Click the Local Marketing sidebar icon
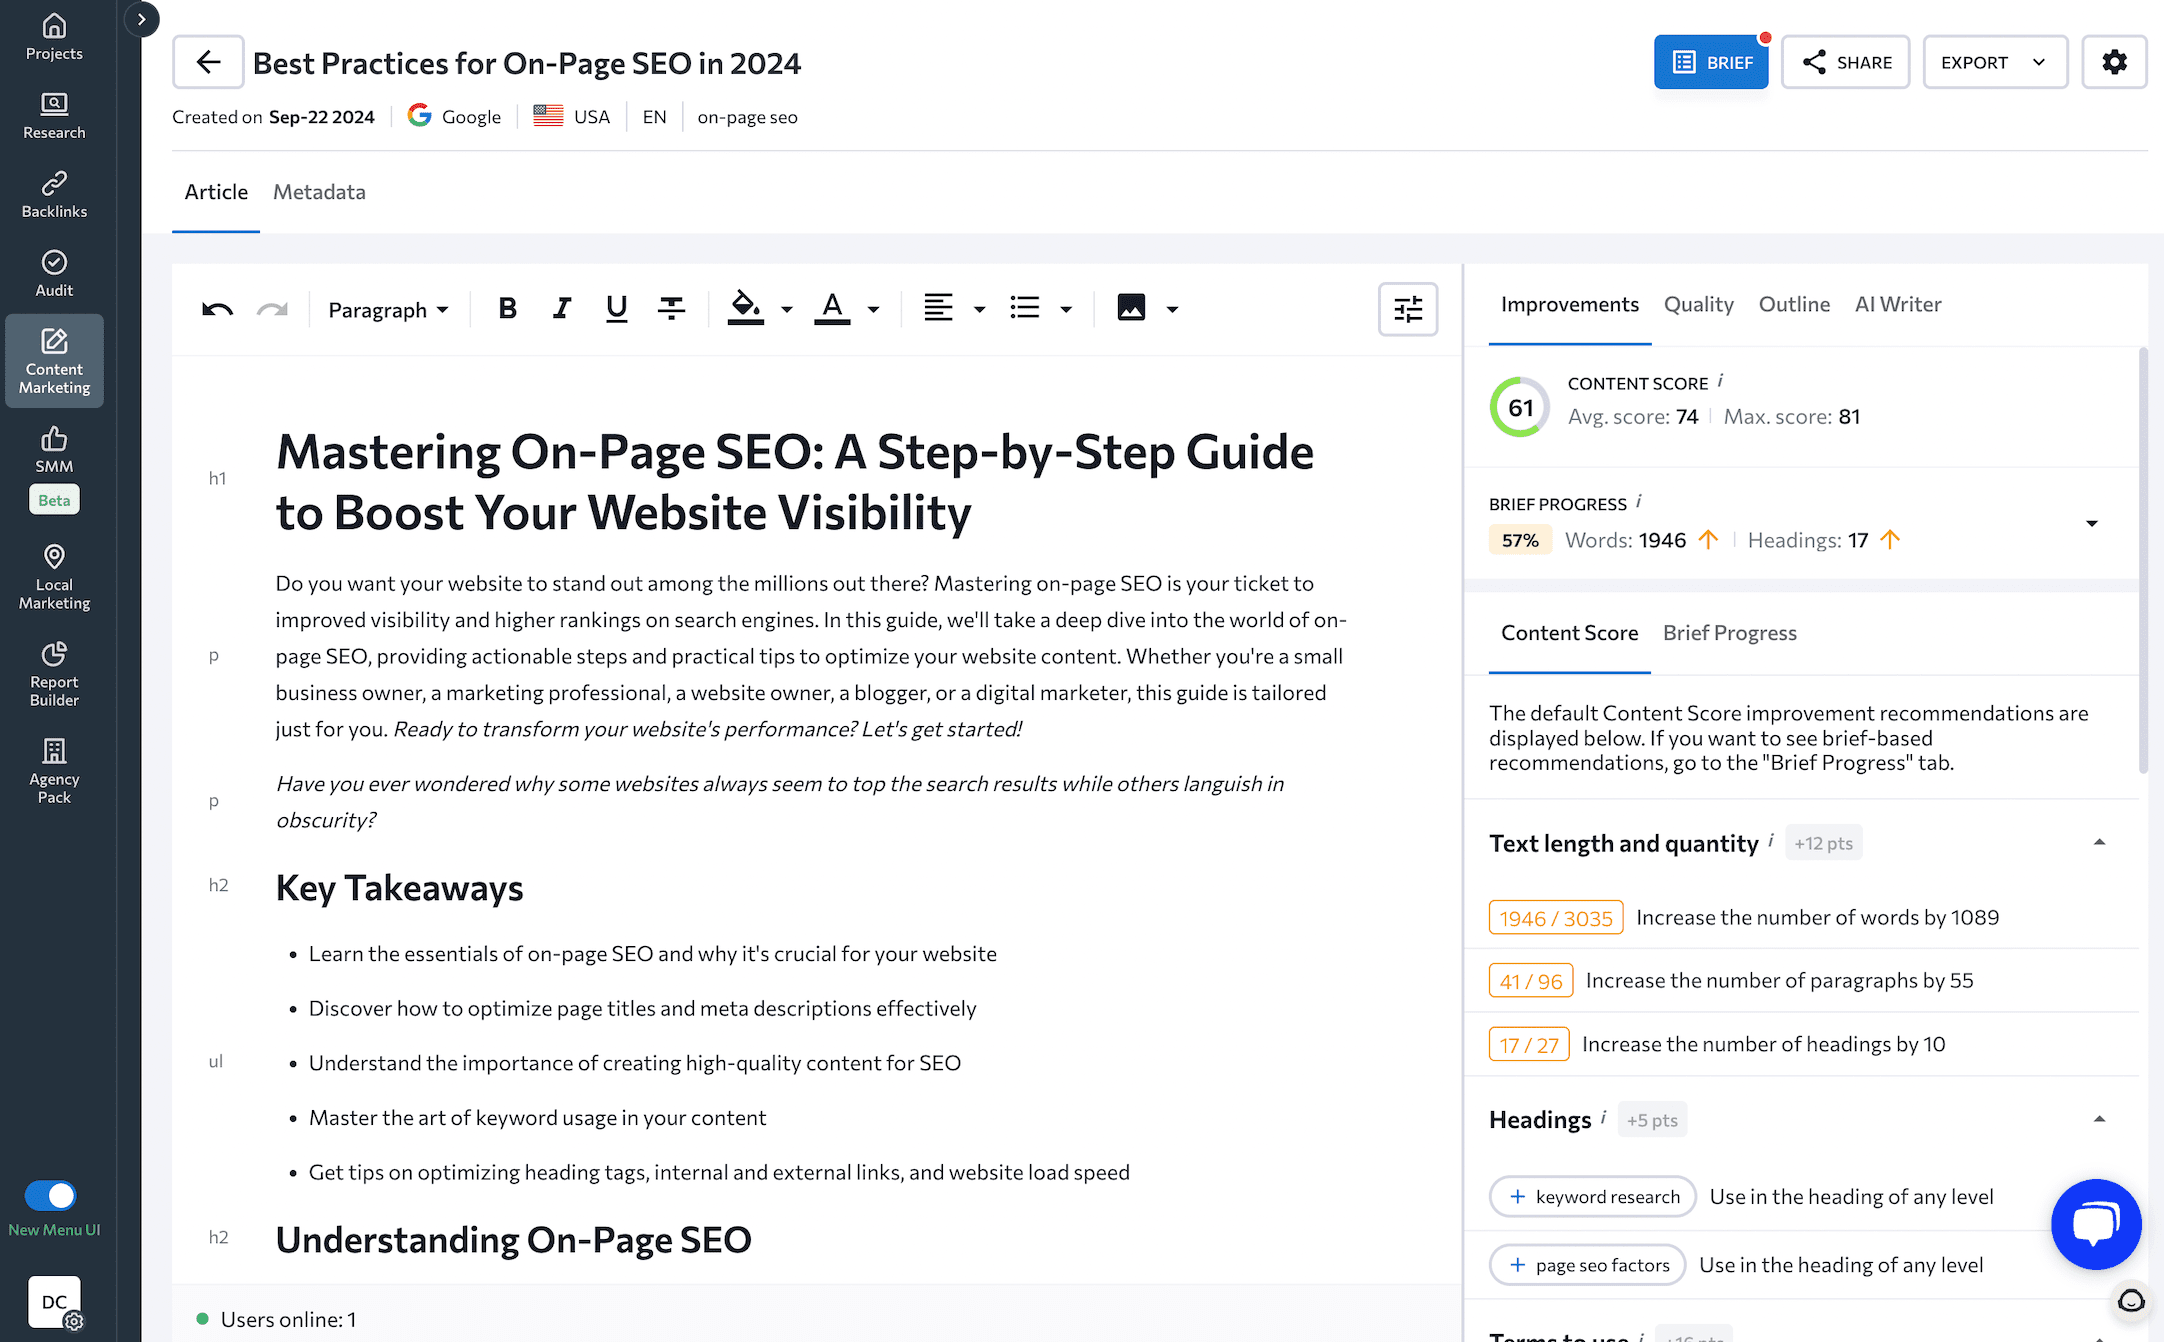The image size is (2164, 1342). [x=54, y=578]
